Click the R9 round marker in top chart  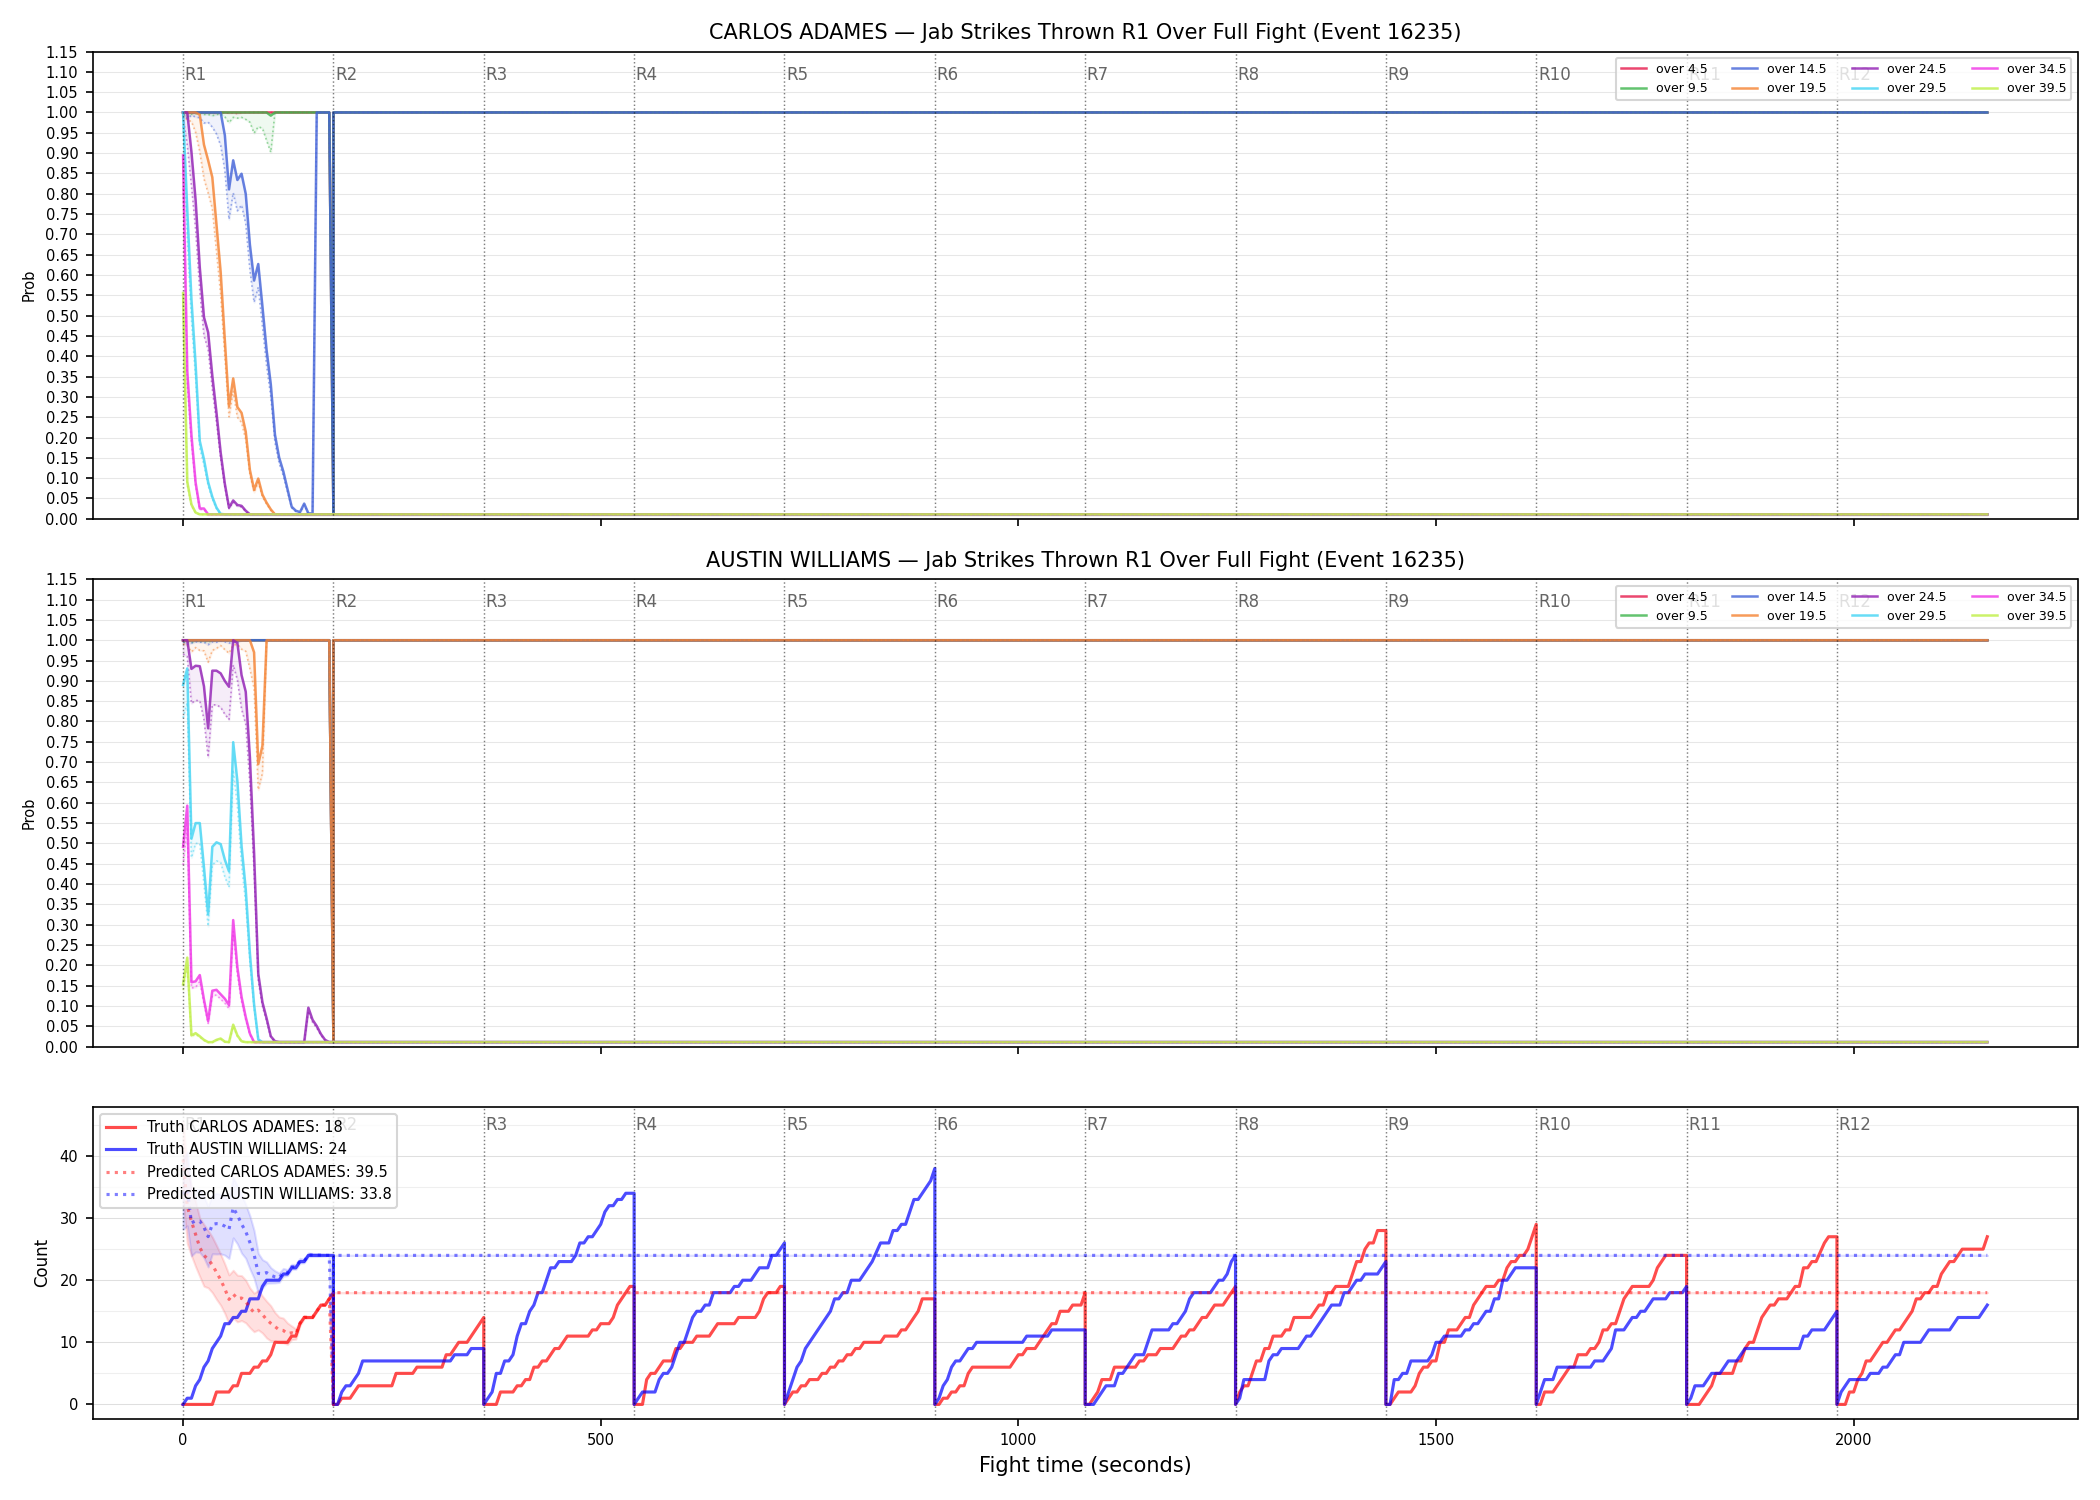pos(1398,74)
